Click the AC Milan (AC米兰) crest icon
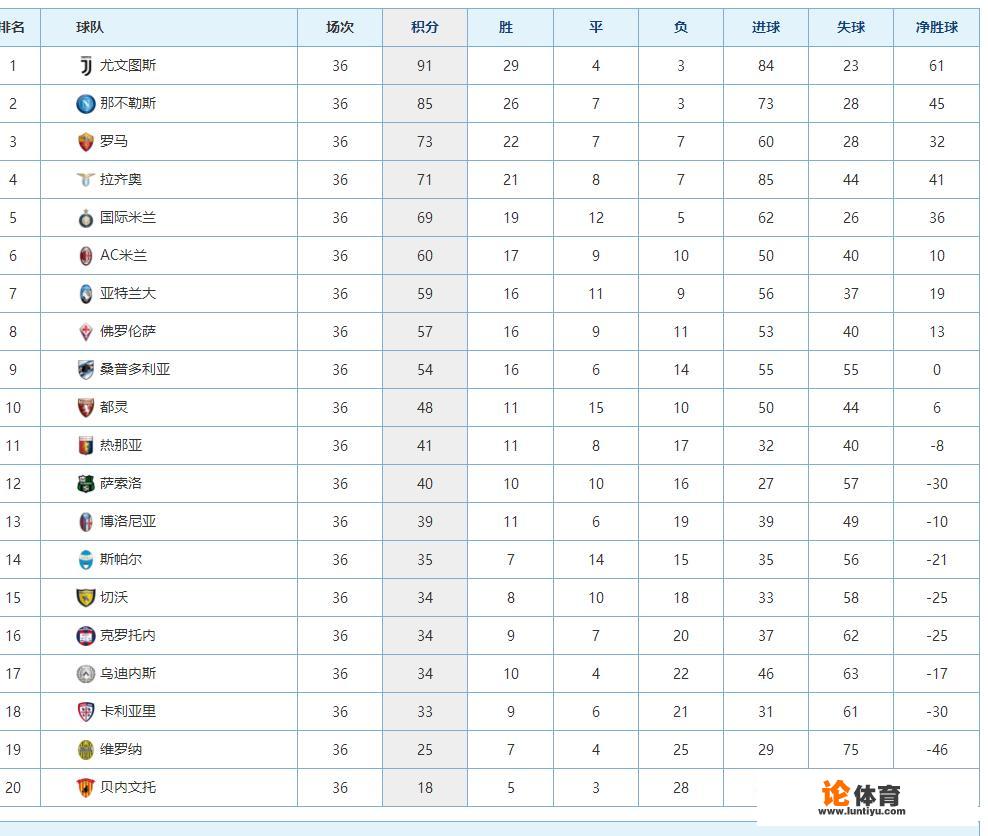The image size is (988, 836). [86, 256]
